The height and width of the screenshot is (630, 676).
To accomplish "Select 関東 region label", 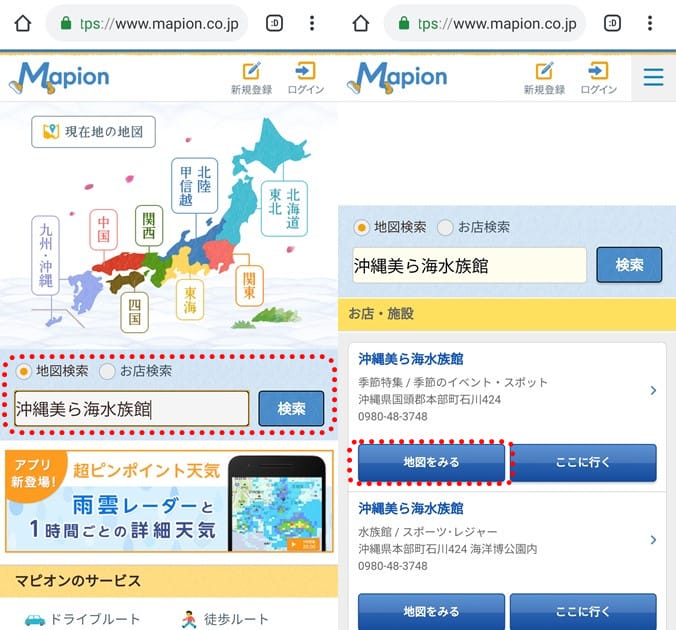I will coord(249,285).
